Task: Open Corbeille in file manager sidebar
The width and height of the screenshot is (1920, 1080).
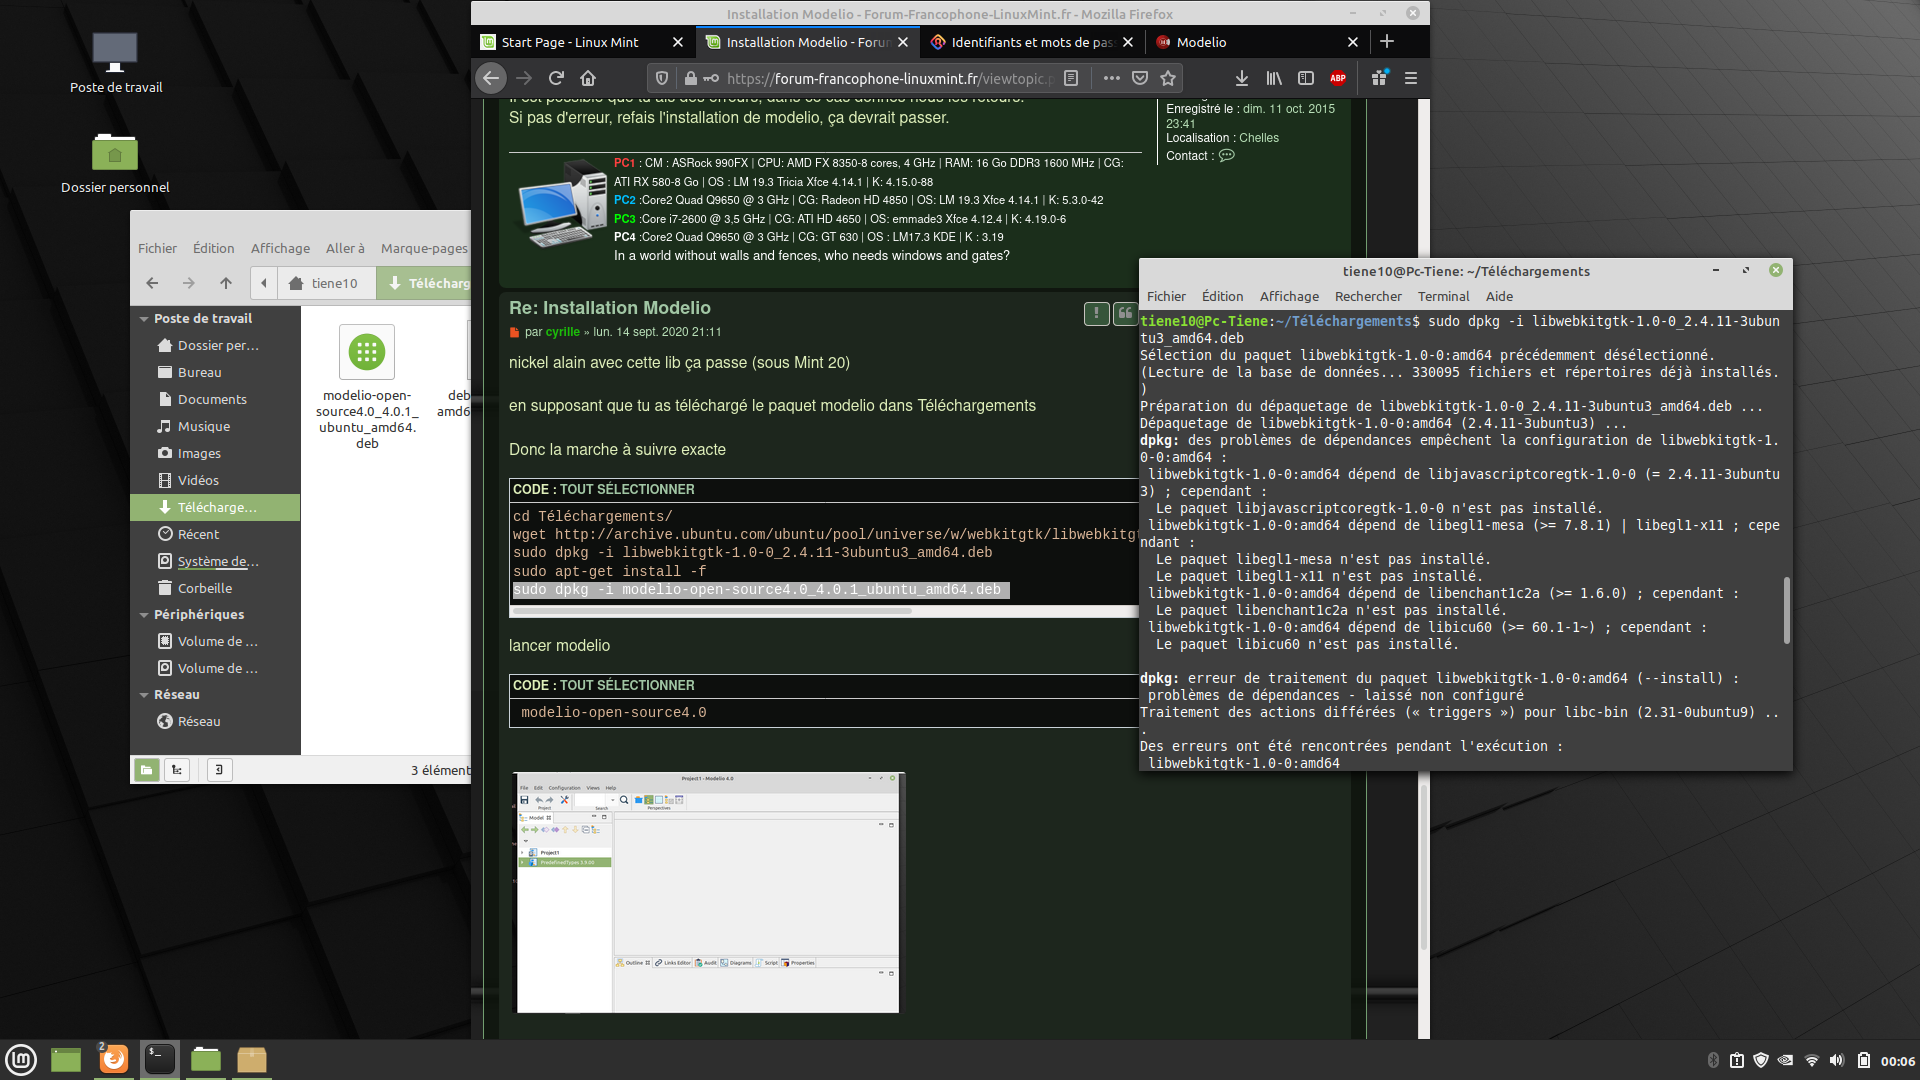Action: pos(215,588)
